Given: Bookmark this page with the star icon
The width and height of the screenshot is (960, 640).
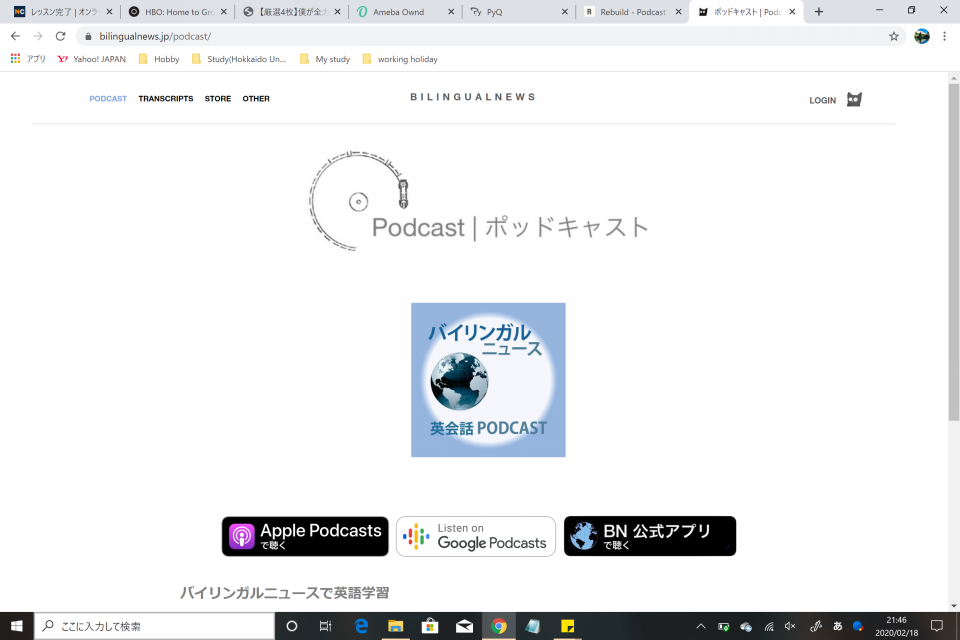Looking at the screenshot, I should (894, 36).
